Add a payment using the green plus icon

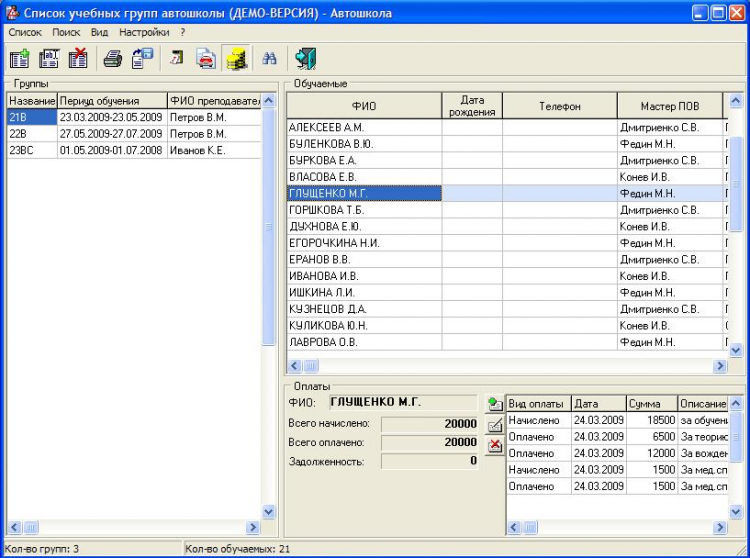[x=494, y=404]
